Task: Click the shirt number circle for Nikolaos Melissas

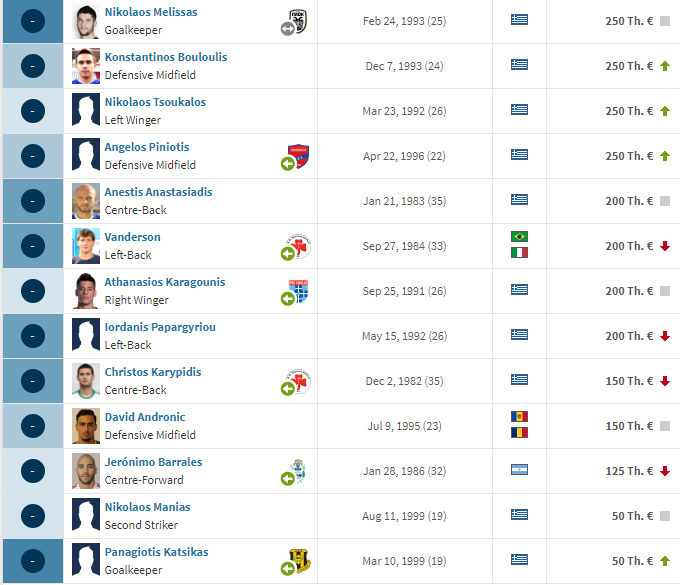Action: (33, 21)
